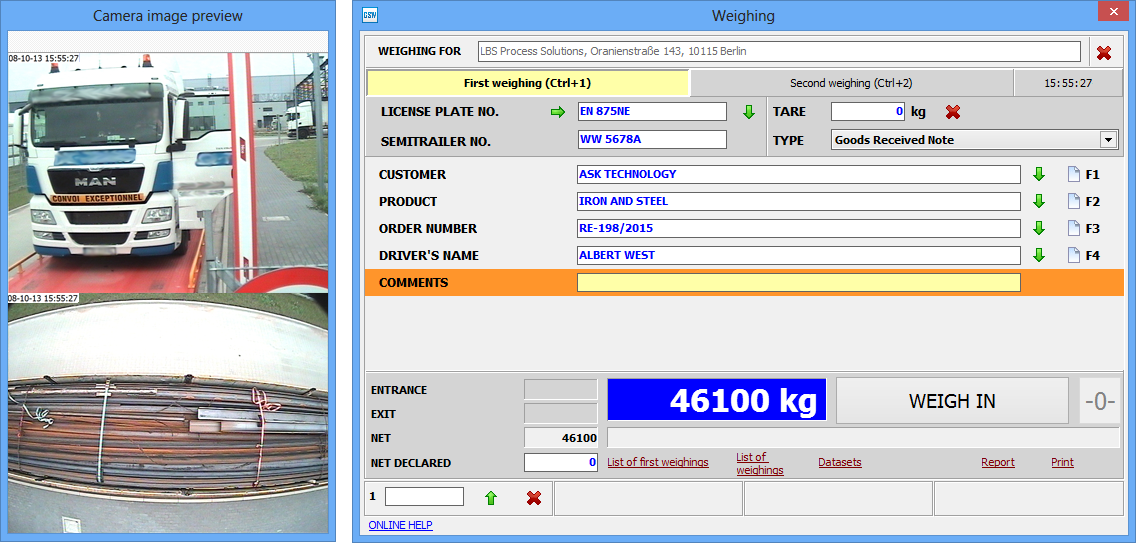
Task: Click the Net value 46100
Action: tap(561, 438)
